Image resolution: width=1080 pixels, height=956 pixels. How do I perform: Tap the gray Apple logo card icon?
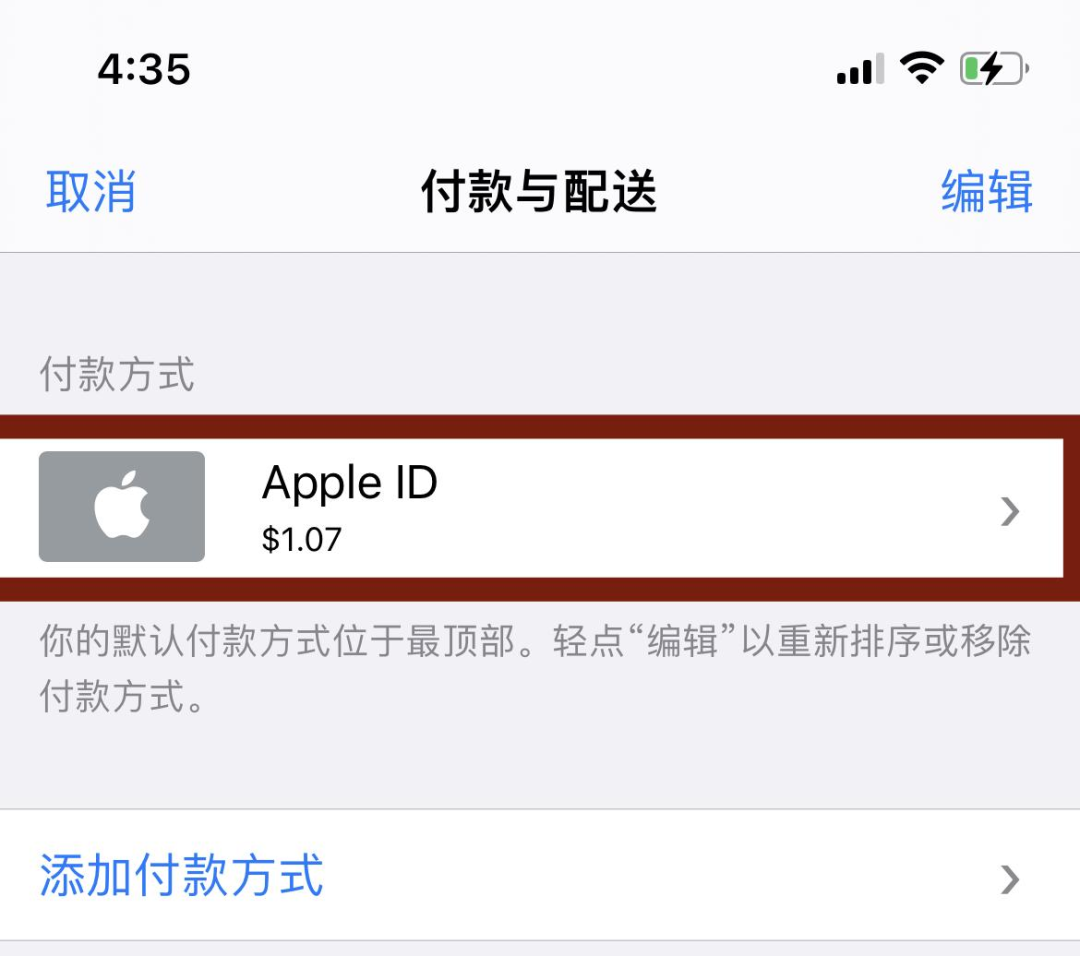point(122,506)
